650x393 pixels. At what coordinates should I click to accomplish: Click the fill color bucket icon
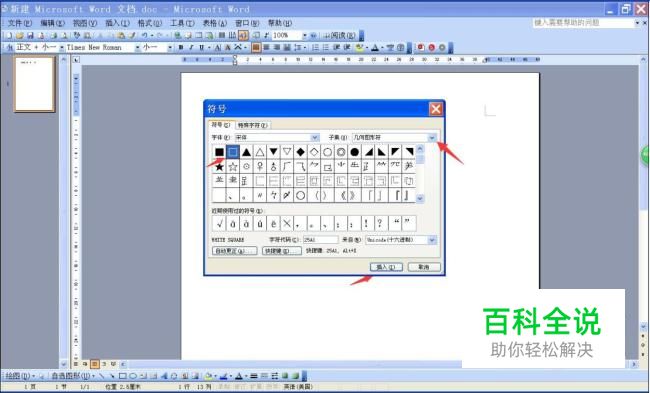208,376
